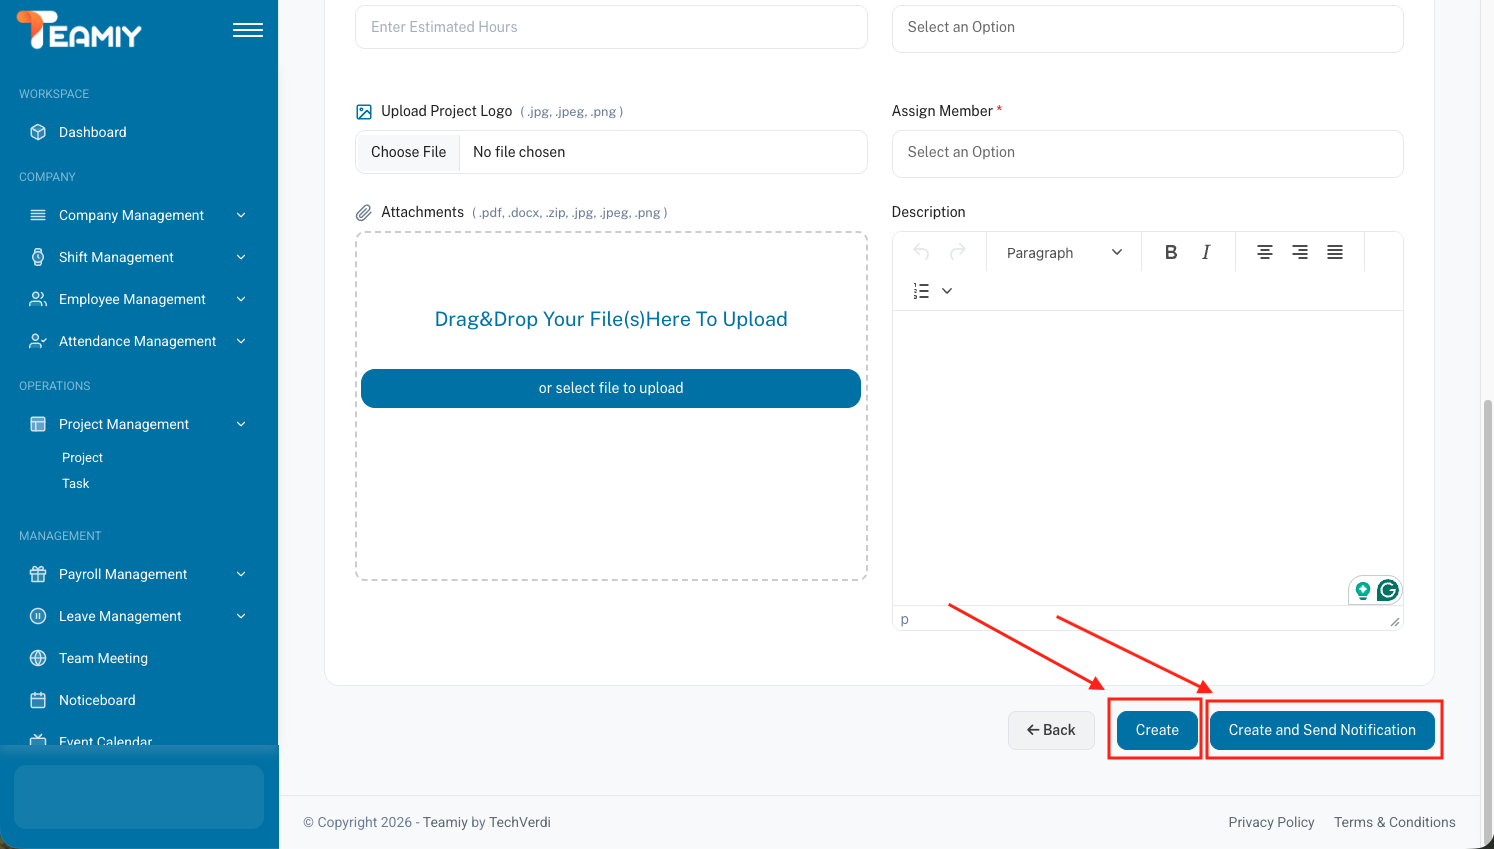Click Create and Send Notification button
This screenshot has height=849, width=1494.
[x=1321, y=730]
